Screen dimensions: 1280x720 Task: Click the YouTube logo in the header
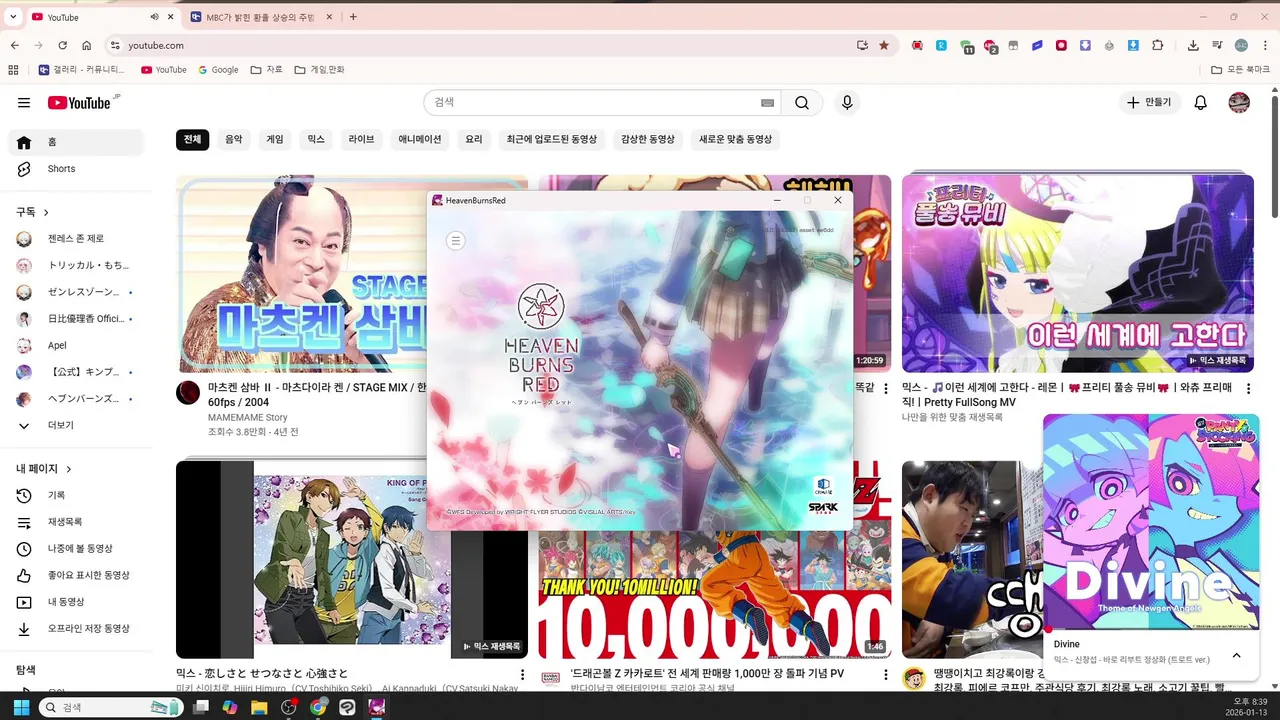79,103
